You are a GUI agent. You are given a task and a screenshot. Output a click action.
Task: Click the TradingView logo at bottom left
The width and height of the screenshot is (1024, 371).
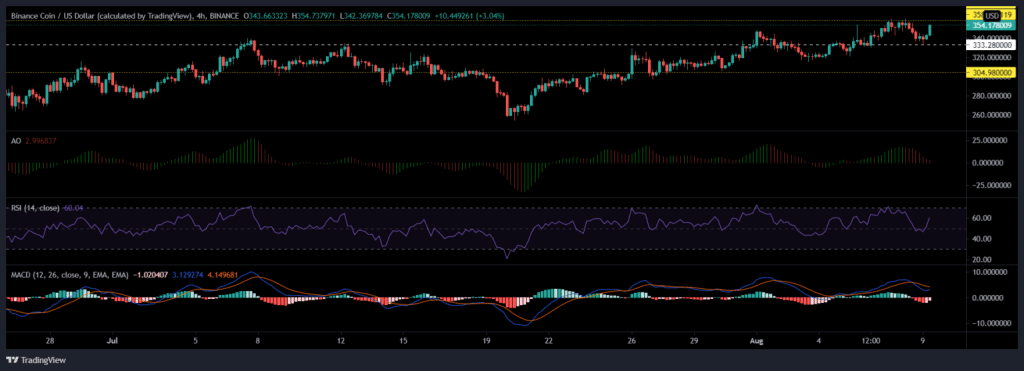(35, 360)
